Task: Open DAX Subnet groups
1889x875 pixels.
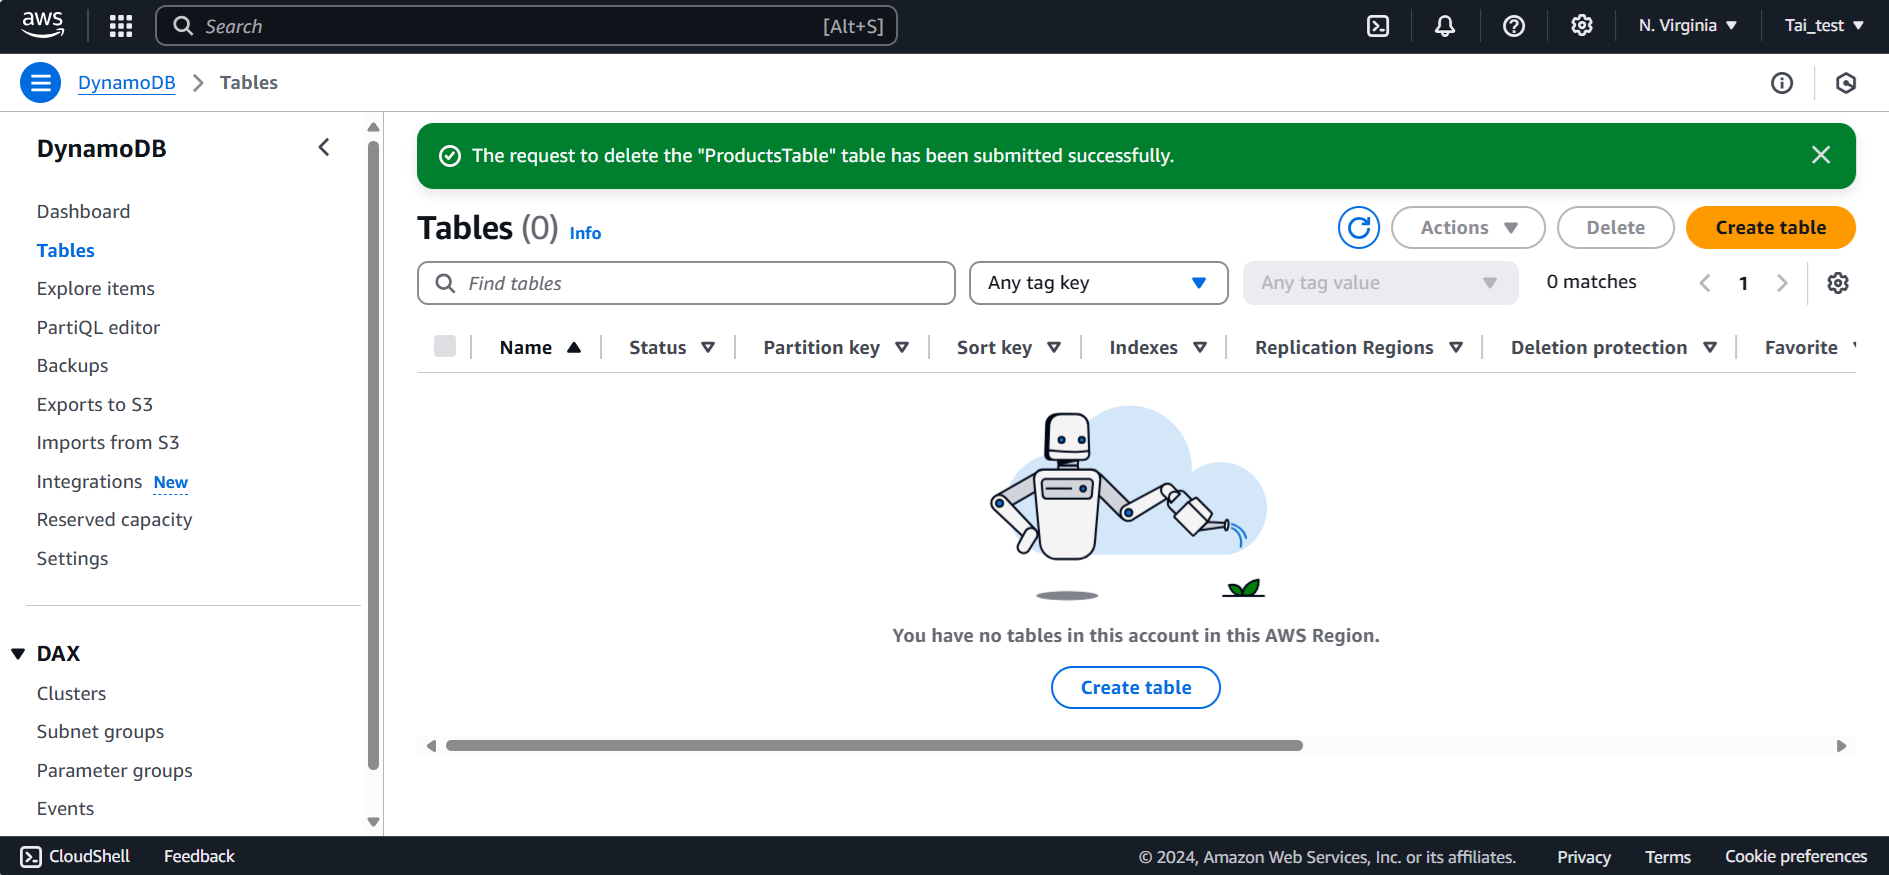Action: 100,732
